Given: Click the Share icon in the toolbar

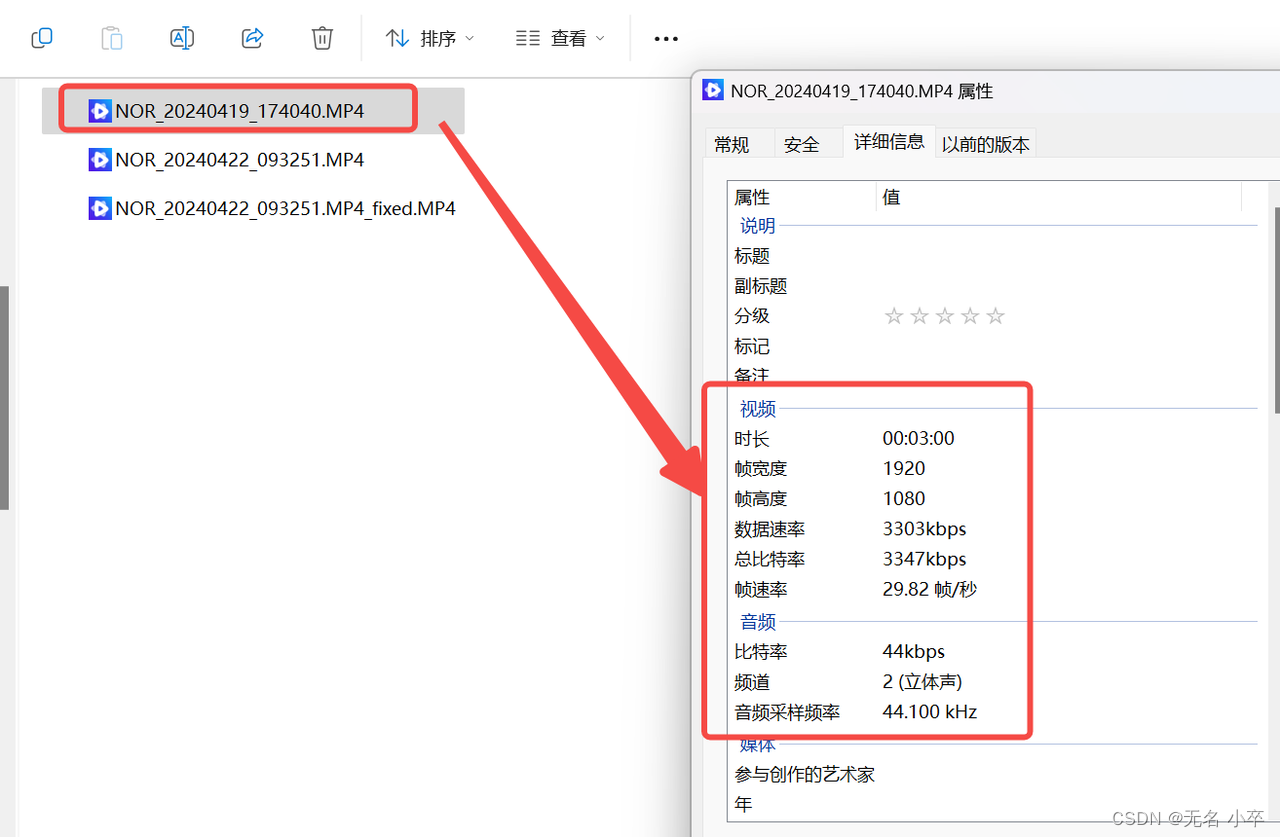Looking at the screenshot, I should pyautogui.click(x=251, y=38).
